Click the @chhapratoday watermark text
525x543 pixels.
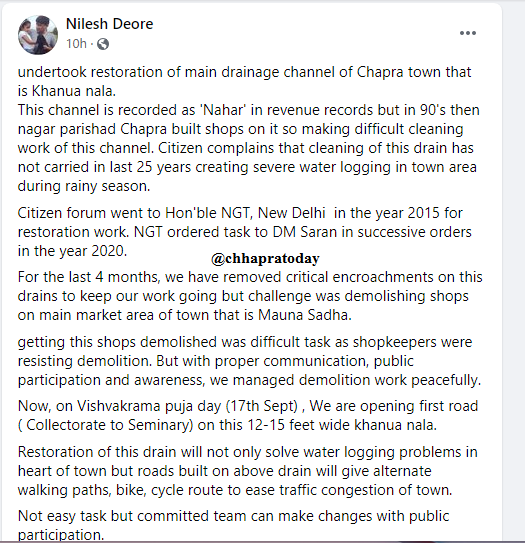265,258
